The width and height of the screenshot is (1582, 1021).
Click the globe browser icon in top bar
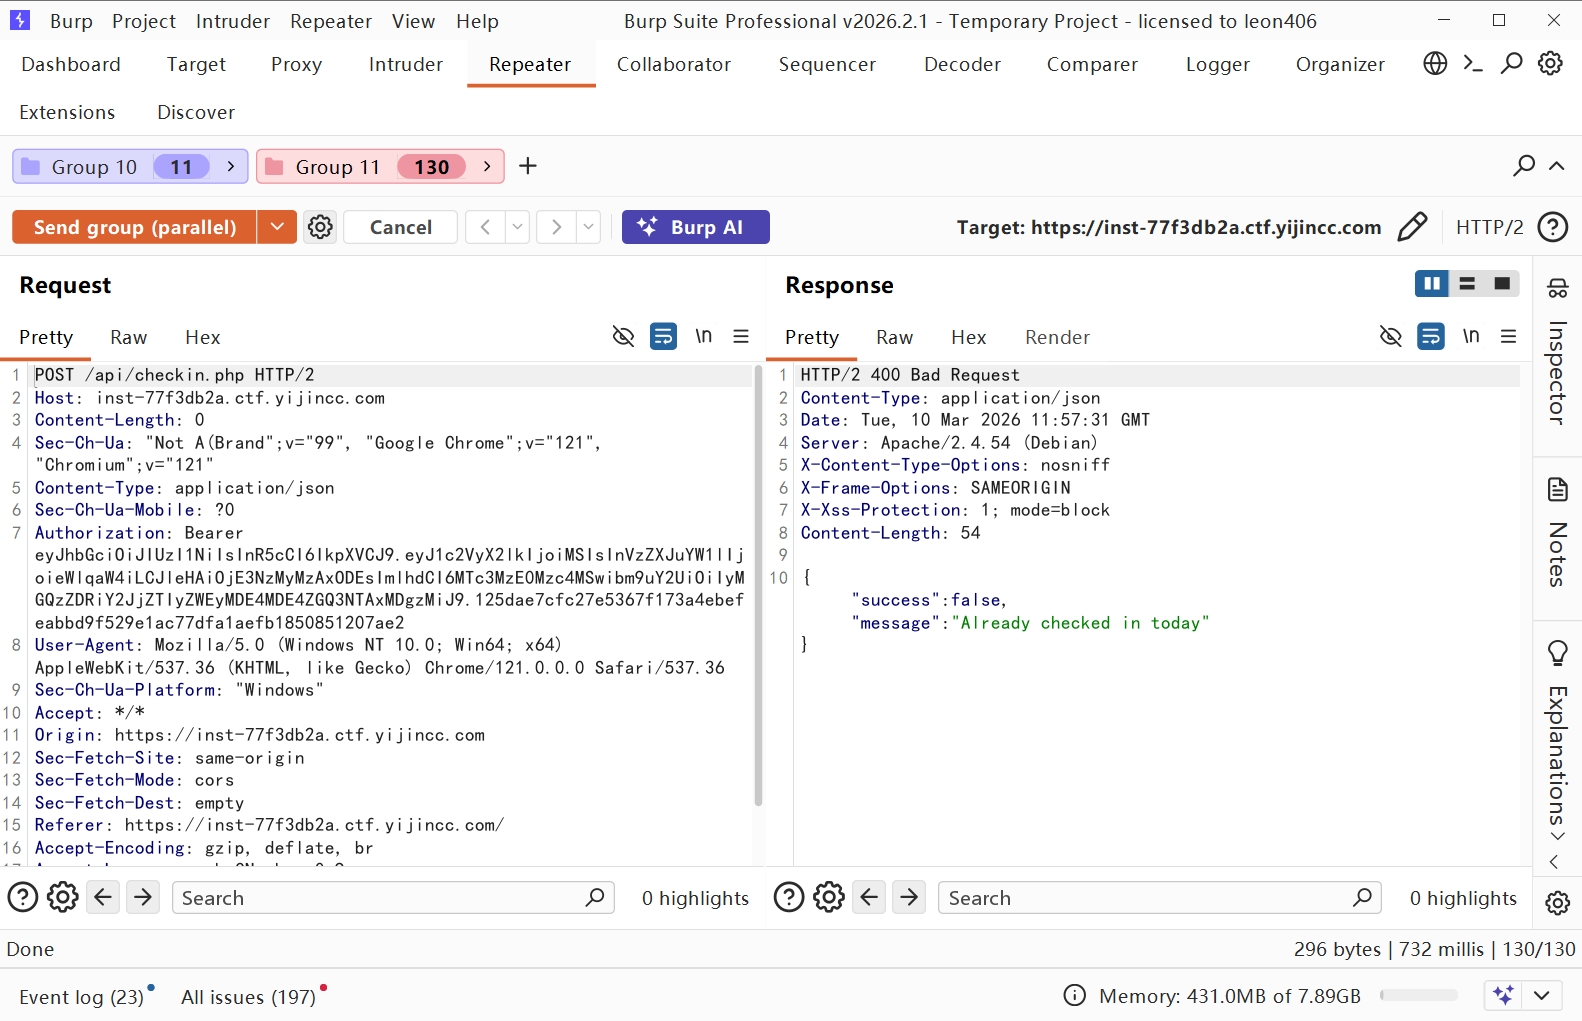click(x=1435, y=64)
